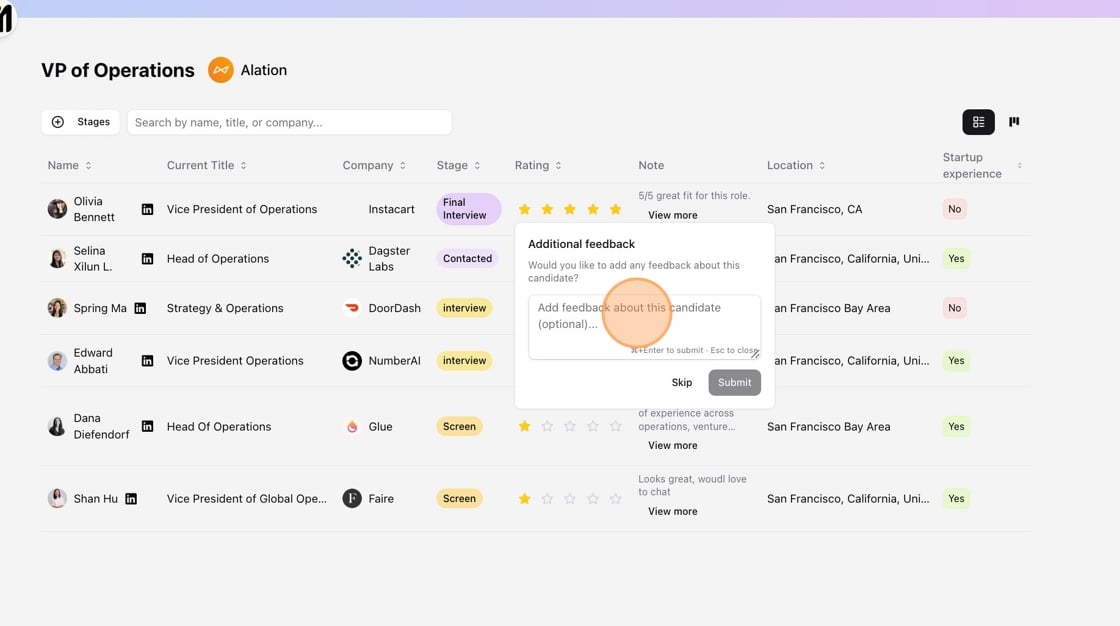
Task: Click the NumberAI logo
Action: pyautogui.click(x=351, y=361)
